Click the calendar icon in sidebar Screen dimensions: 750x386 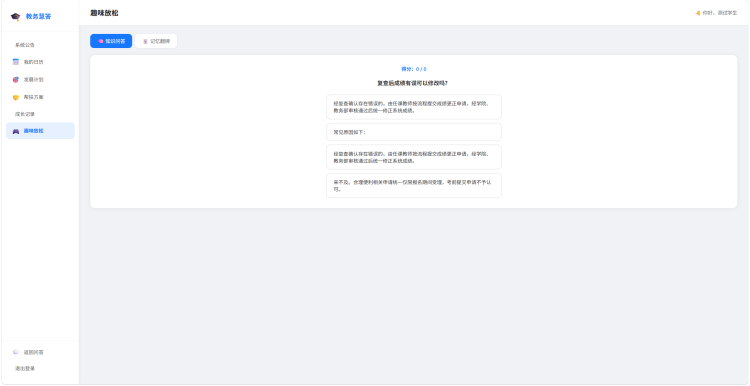coord(16,62)
